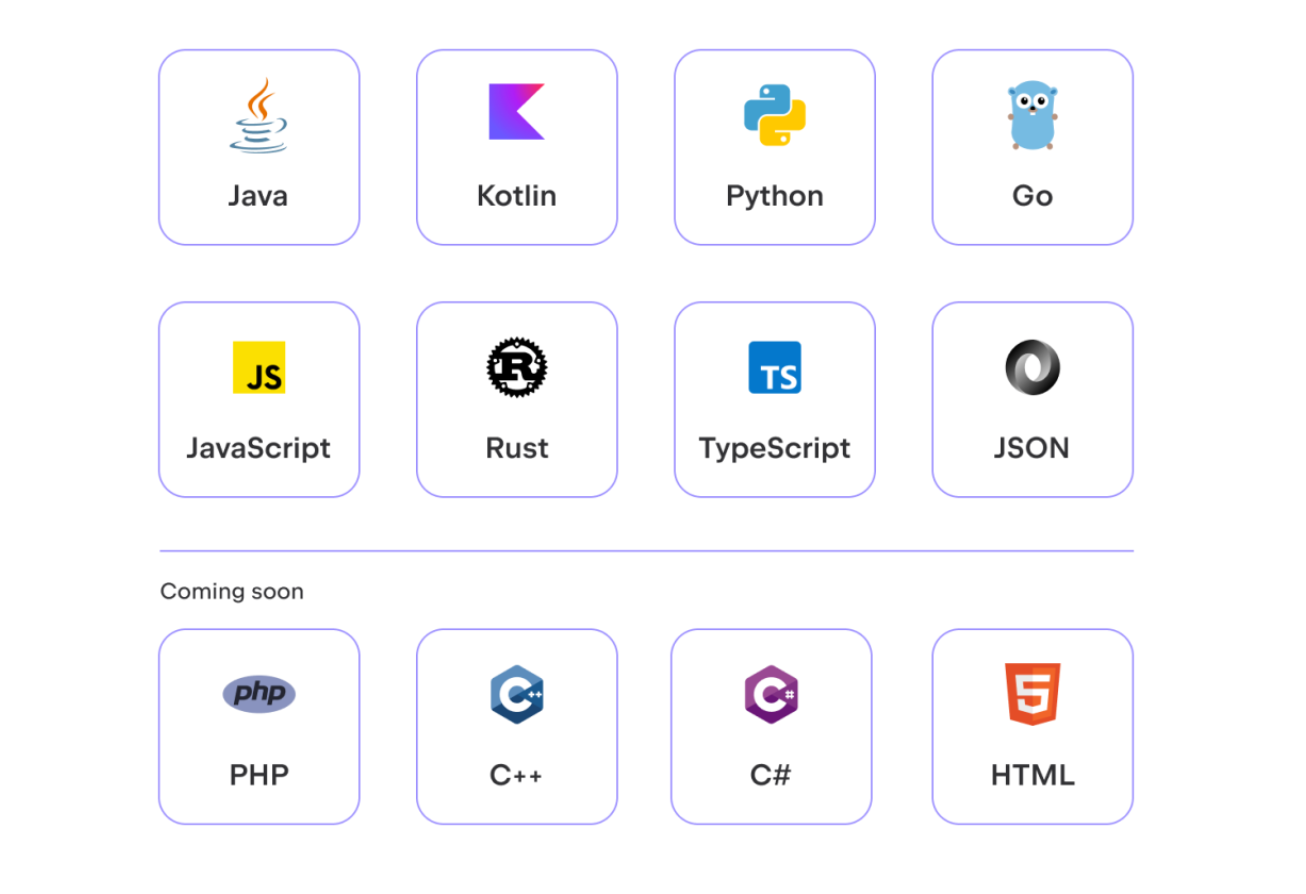Click the Coming soon heading
Screen dimensions: 1306x894
pyautogui.click(x=232, y=591)
